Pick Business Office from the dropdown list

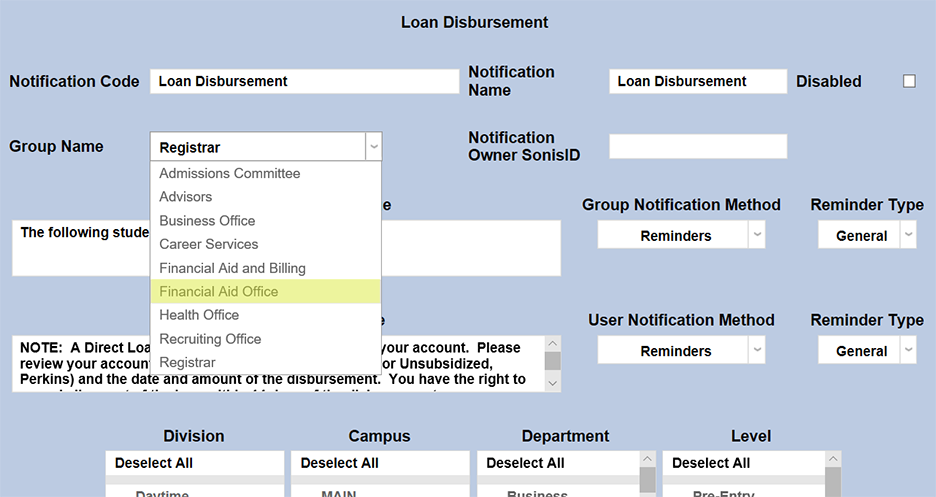click(x=266, y=221)
